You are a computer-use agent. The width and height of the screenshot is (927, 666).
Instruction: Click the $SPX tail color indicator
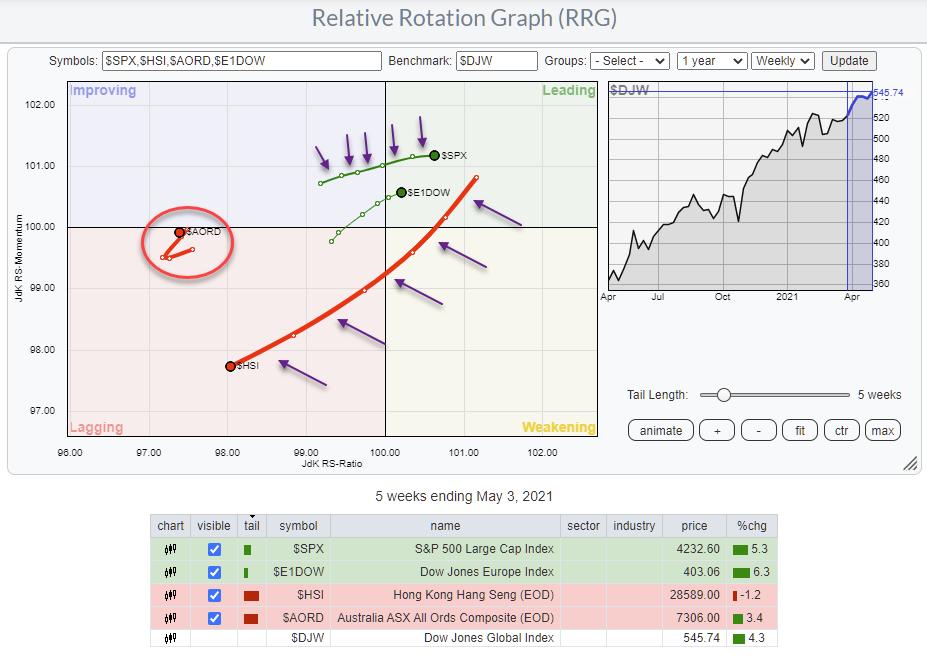pos(248,550)
